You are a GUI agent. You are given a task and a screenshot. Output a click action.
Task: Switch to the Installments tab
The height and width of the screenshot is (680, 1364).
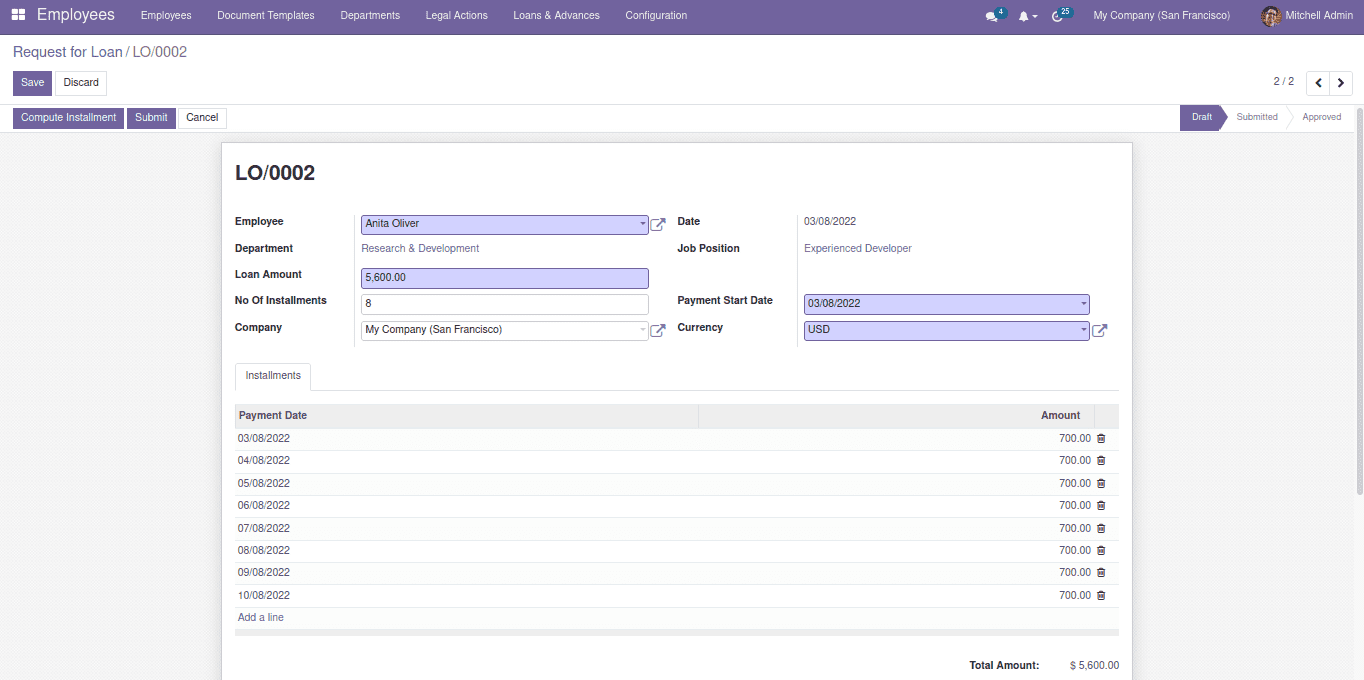coord(273,376)
